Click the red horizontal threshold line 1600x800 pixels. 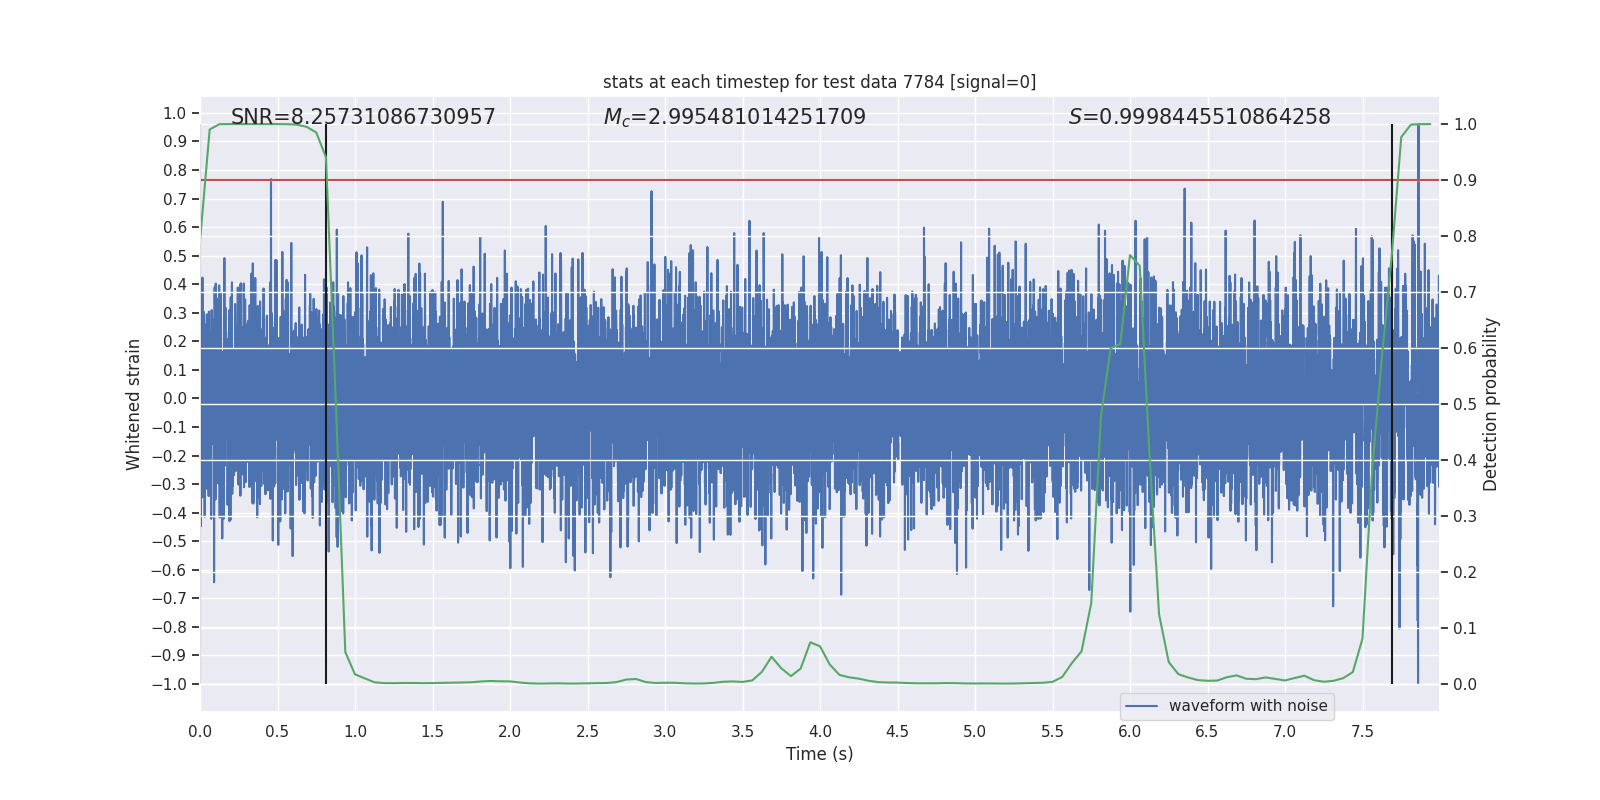[819, 180]
